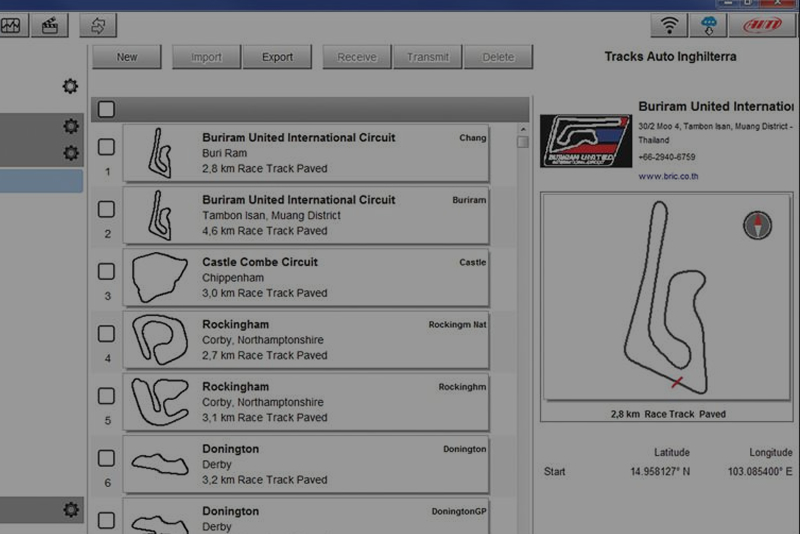Click the movie clapperboard icon
Viewport: 800px width, 534px height.
tap(49, 25)
